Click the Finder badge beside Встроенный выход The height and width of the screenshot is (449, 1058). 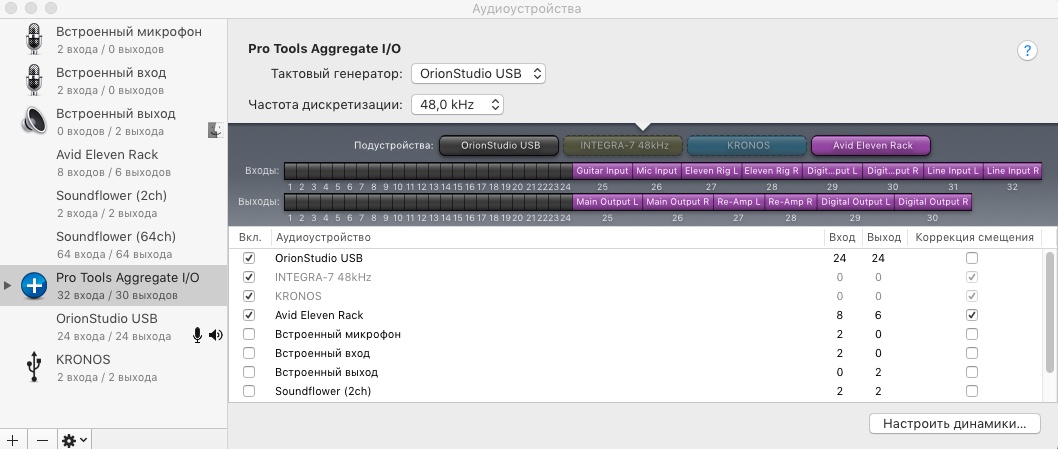click(215, 130)
